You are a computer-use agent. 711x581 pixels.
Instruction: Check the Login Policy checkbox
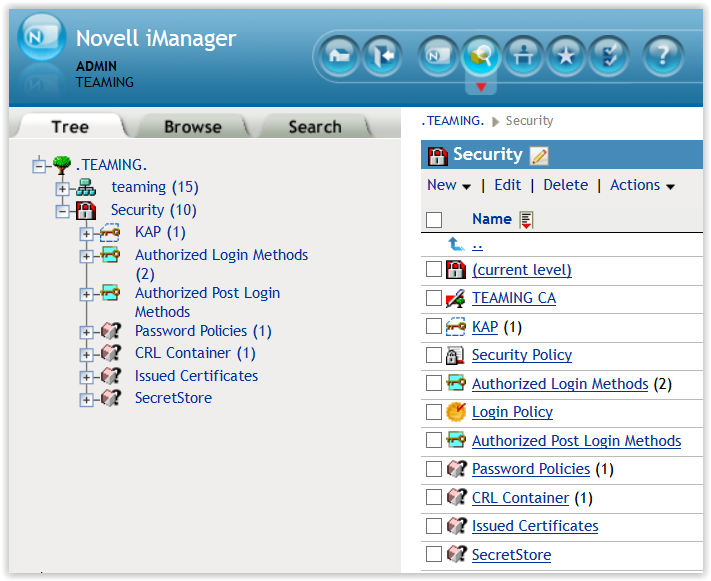pos(433,412)
